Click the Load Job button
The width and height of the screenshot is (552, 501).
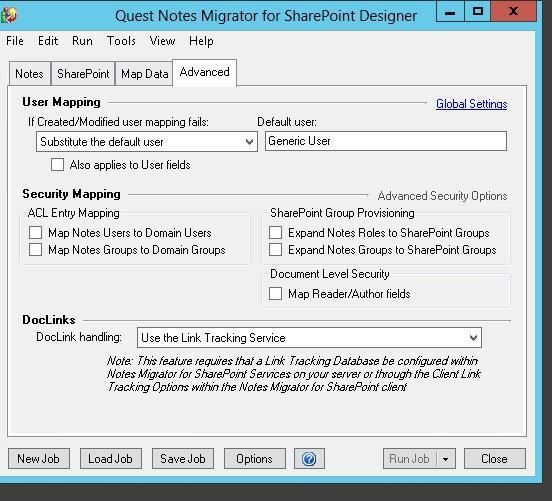(111, 459)
